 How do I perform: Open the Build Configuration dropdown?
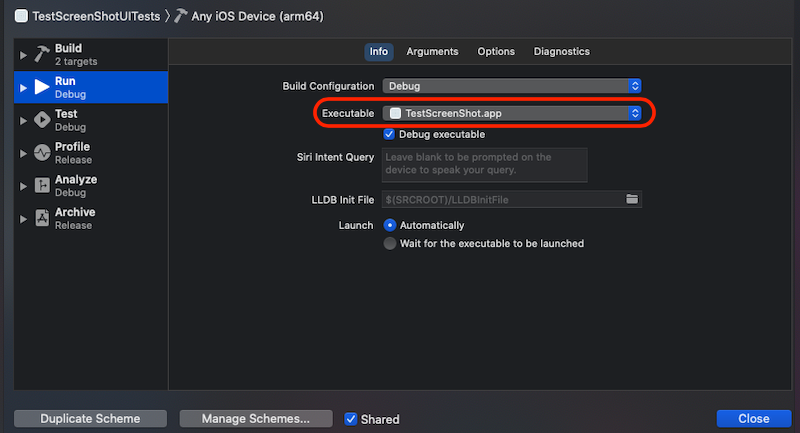pos(512,86)
